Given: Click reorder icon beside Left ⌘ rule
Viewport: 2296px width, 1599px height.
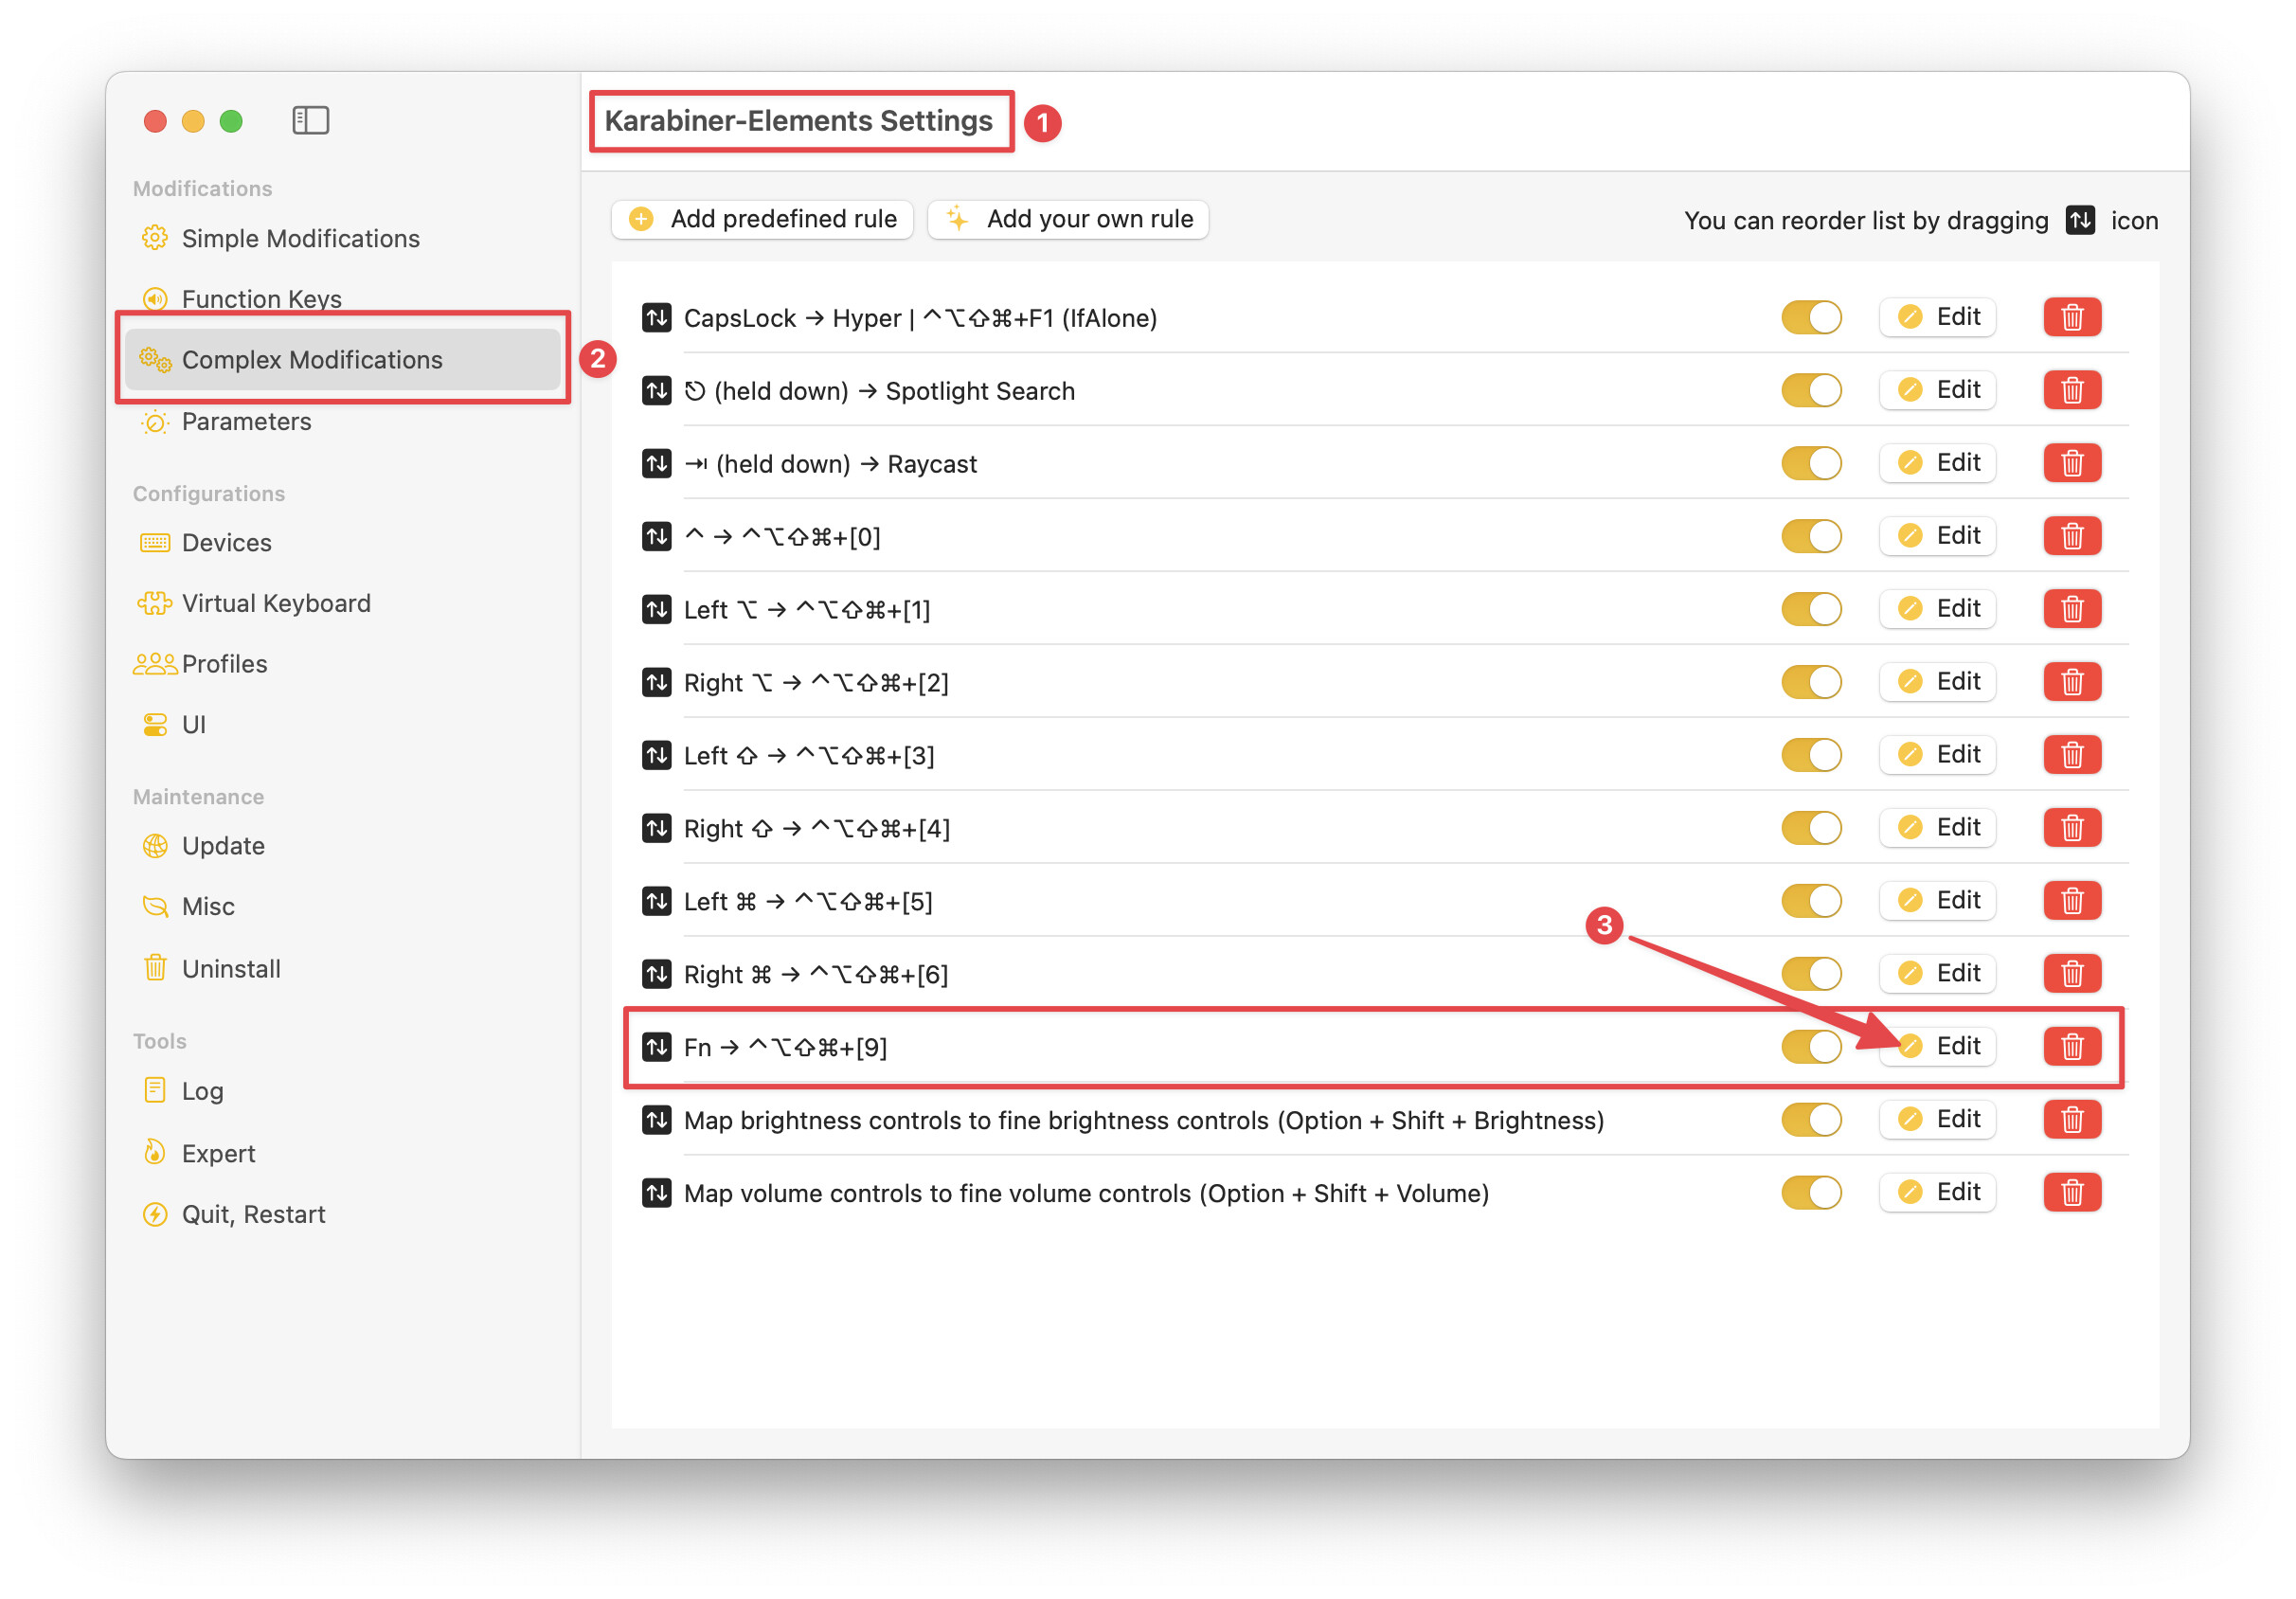Looking at the screenshot, I should [656, 901].
